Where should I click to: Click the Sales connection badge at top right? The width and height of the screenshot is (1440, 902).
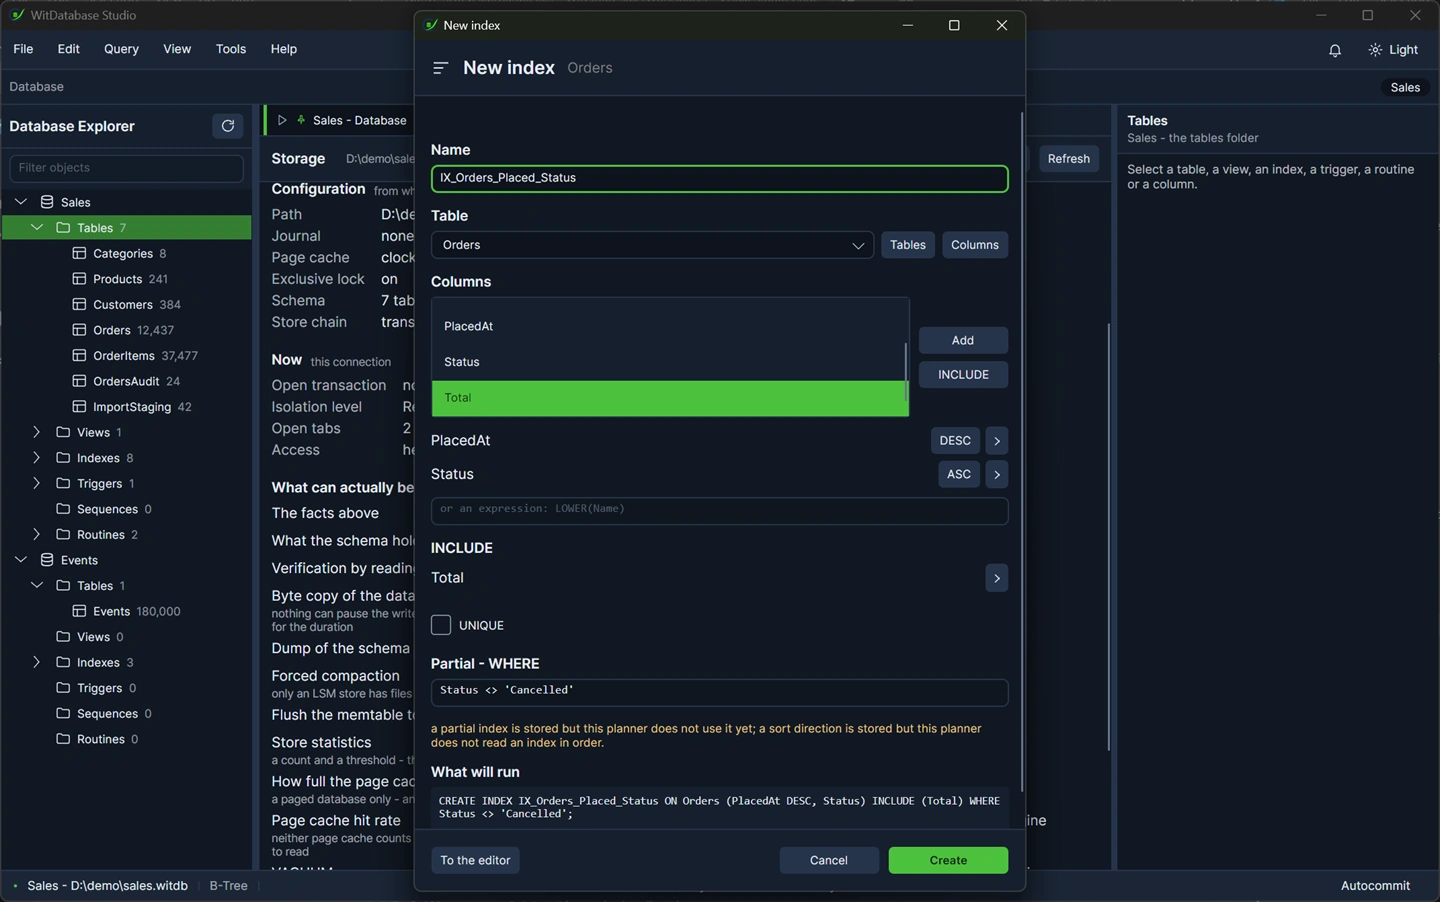(x=1405, y=87)
